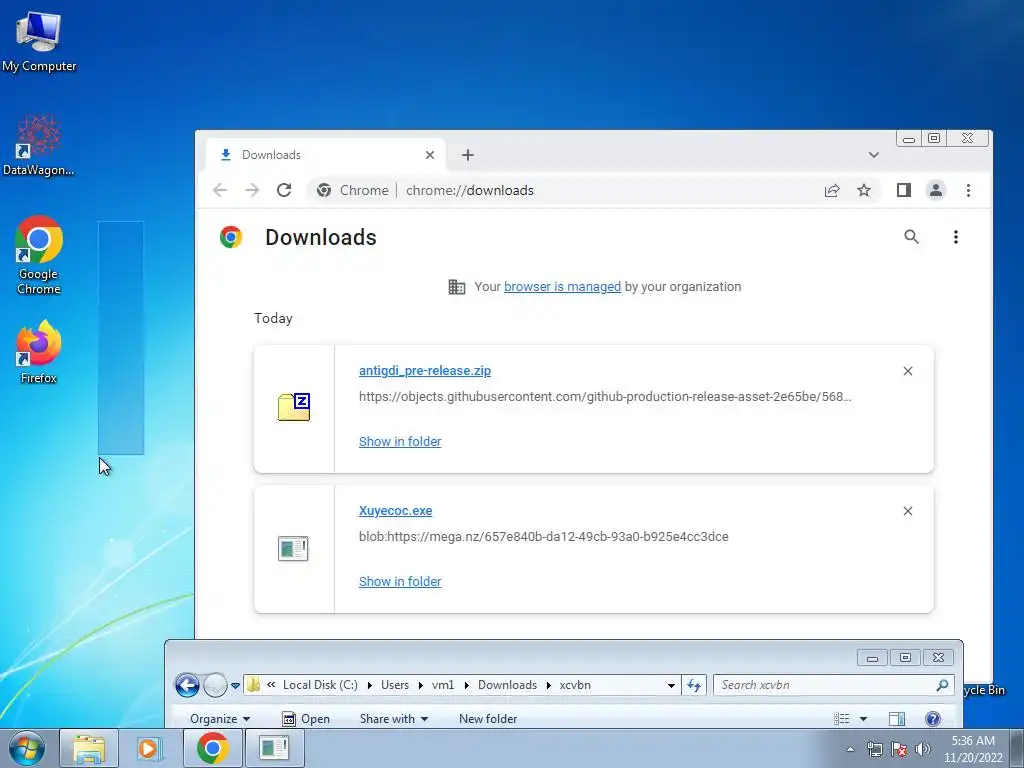Open My Computer desktop icon
This screenshot has height=768, width=1024.
click(x=39, y=42)
